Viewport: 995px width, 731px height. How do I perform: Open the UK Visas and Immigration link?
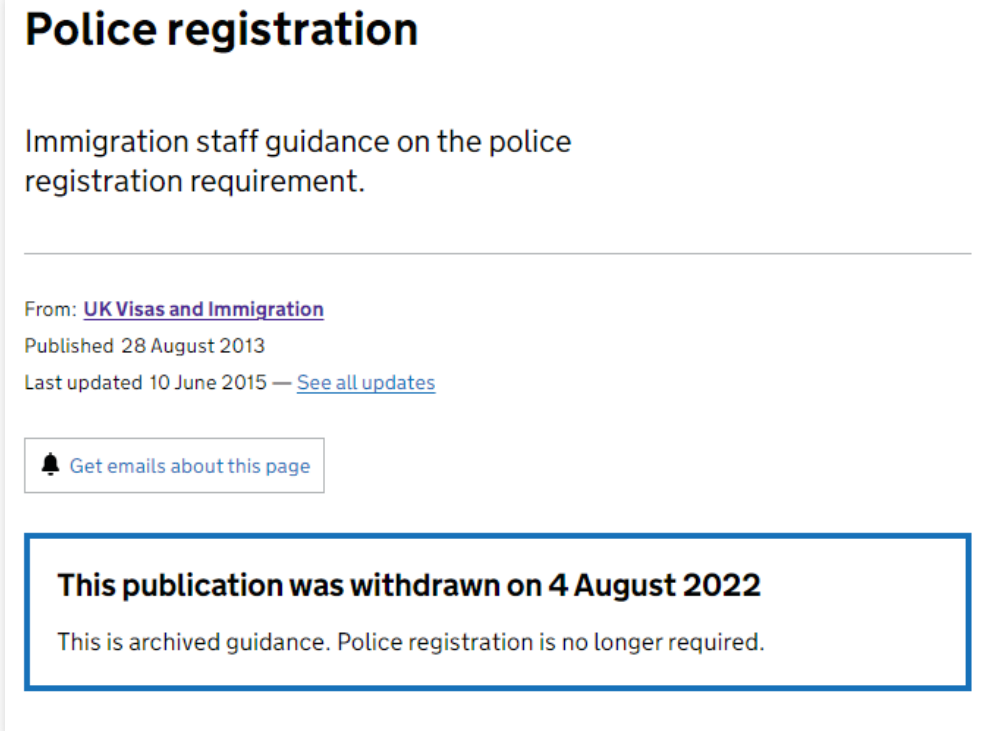coord(203,310)
